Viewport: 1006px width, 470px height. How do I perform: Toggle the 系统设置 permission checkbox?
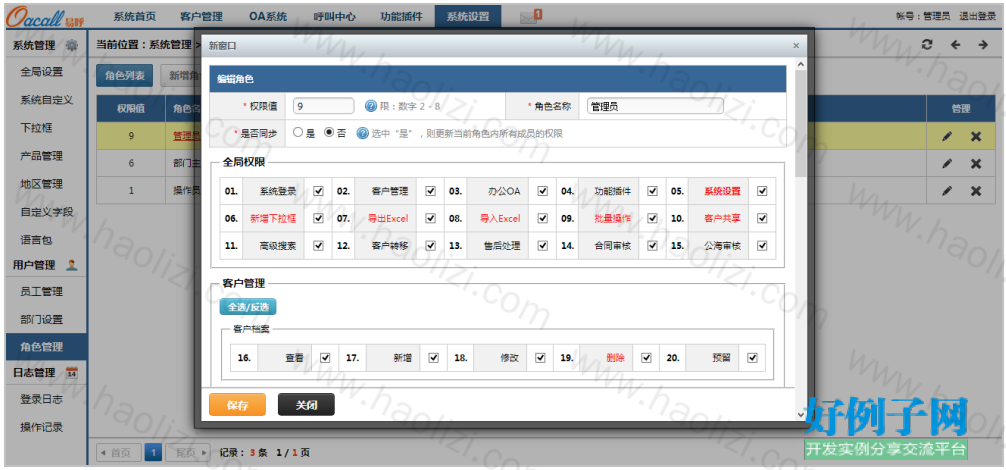click(762, 191)
